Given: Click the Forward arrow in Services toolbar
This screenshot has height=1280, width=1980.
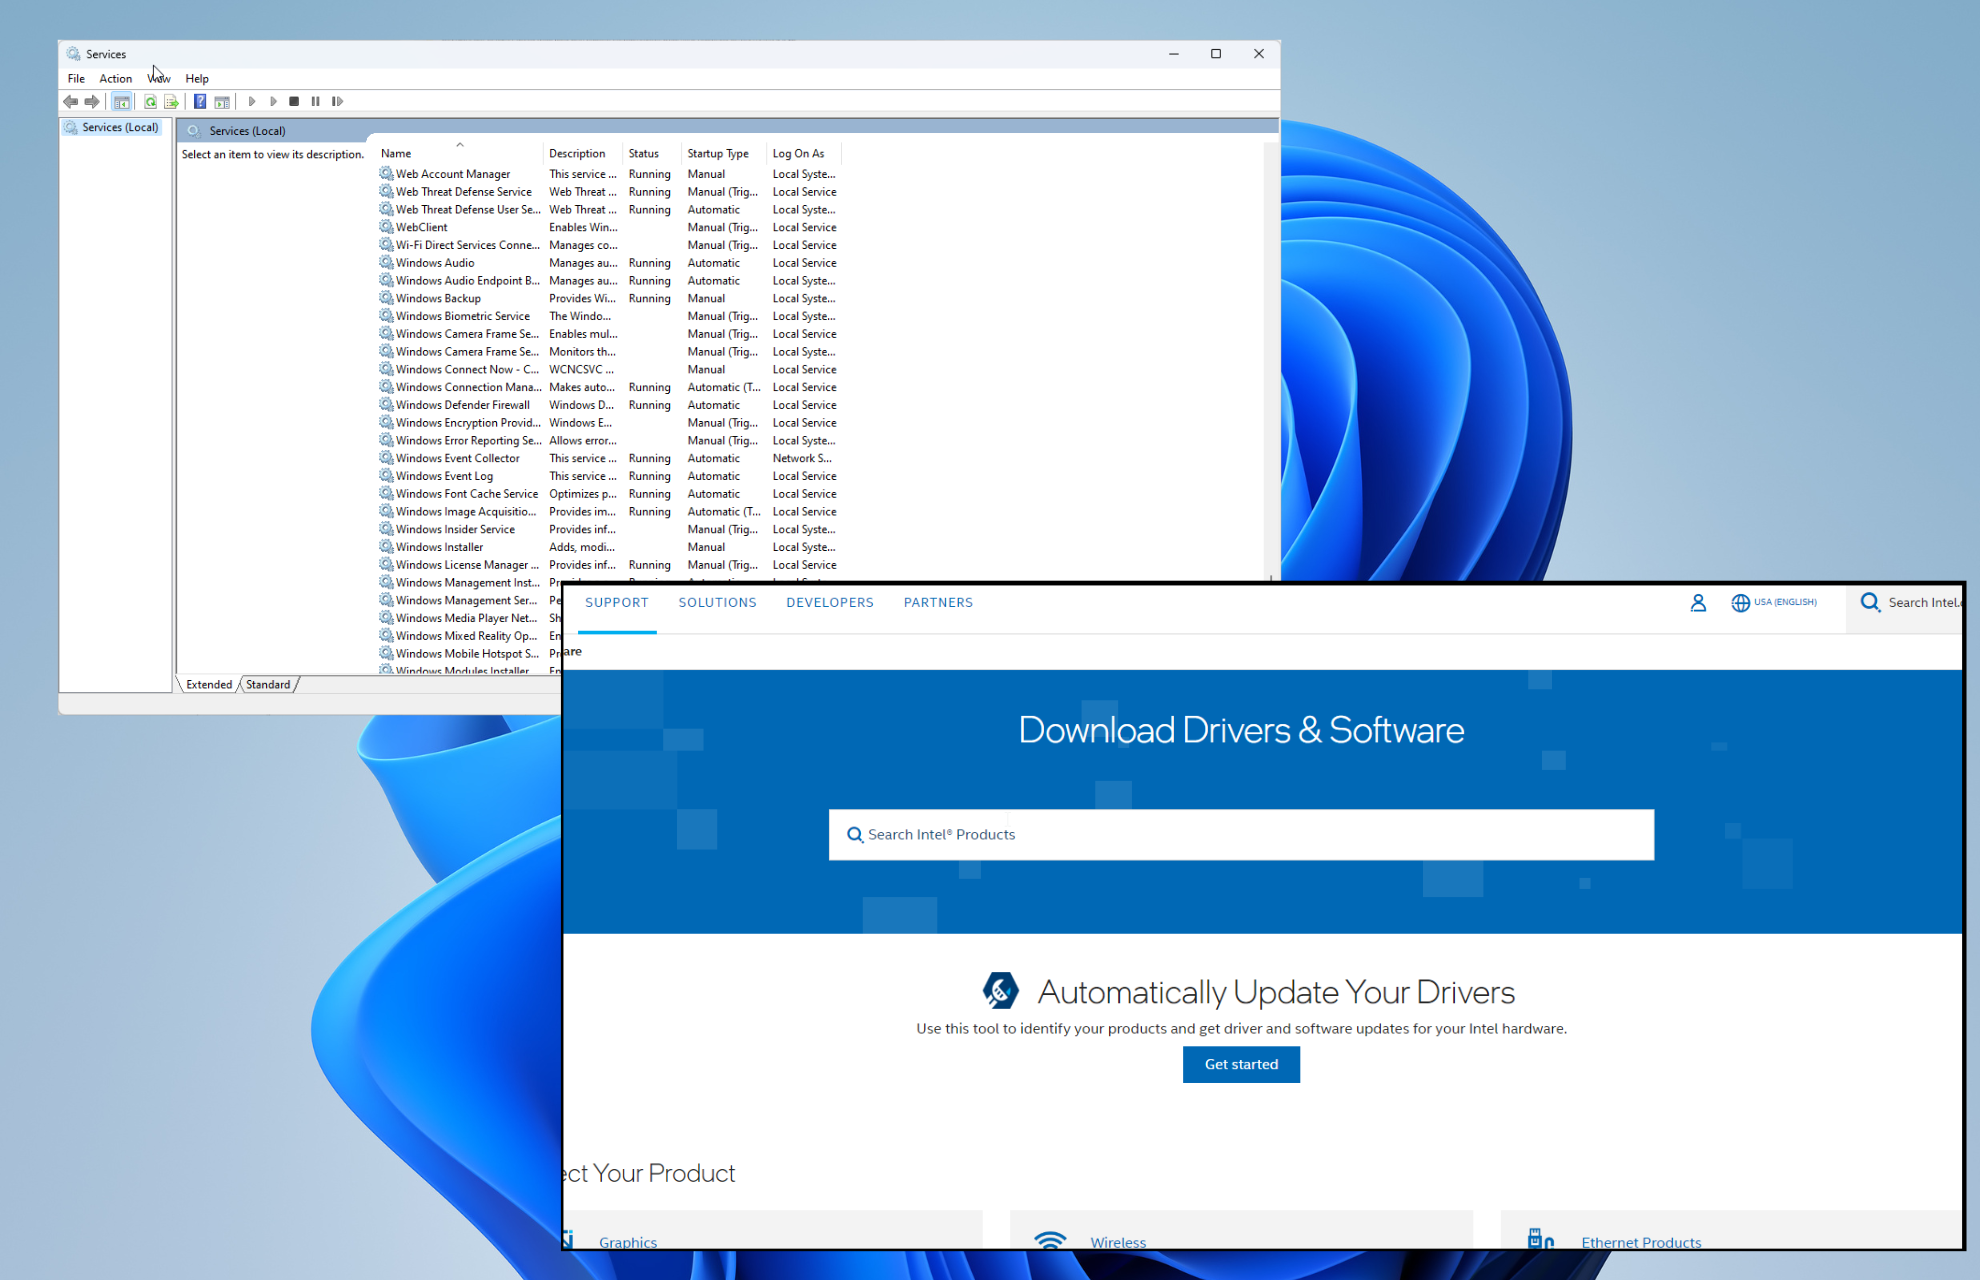Looking at the screenshot, I should click(92, 101).
